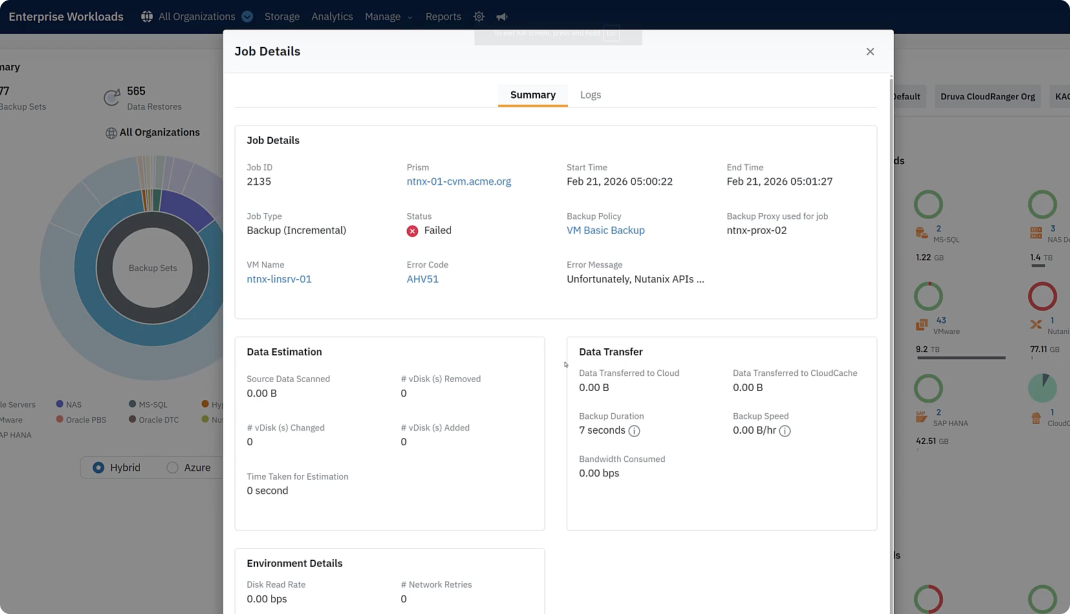The height and width of the screenshot is (614, 1070).
Task: Switch to the Logs tab
Action: tap(590, 95)
